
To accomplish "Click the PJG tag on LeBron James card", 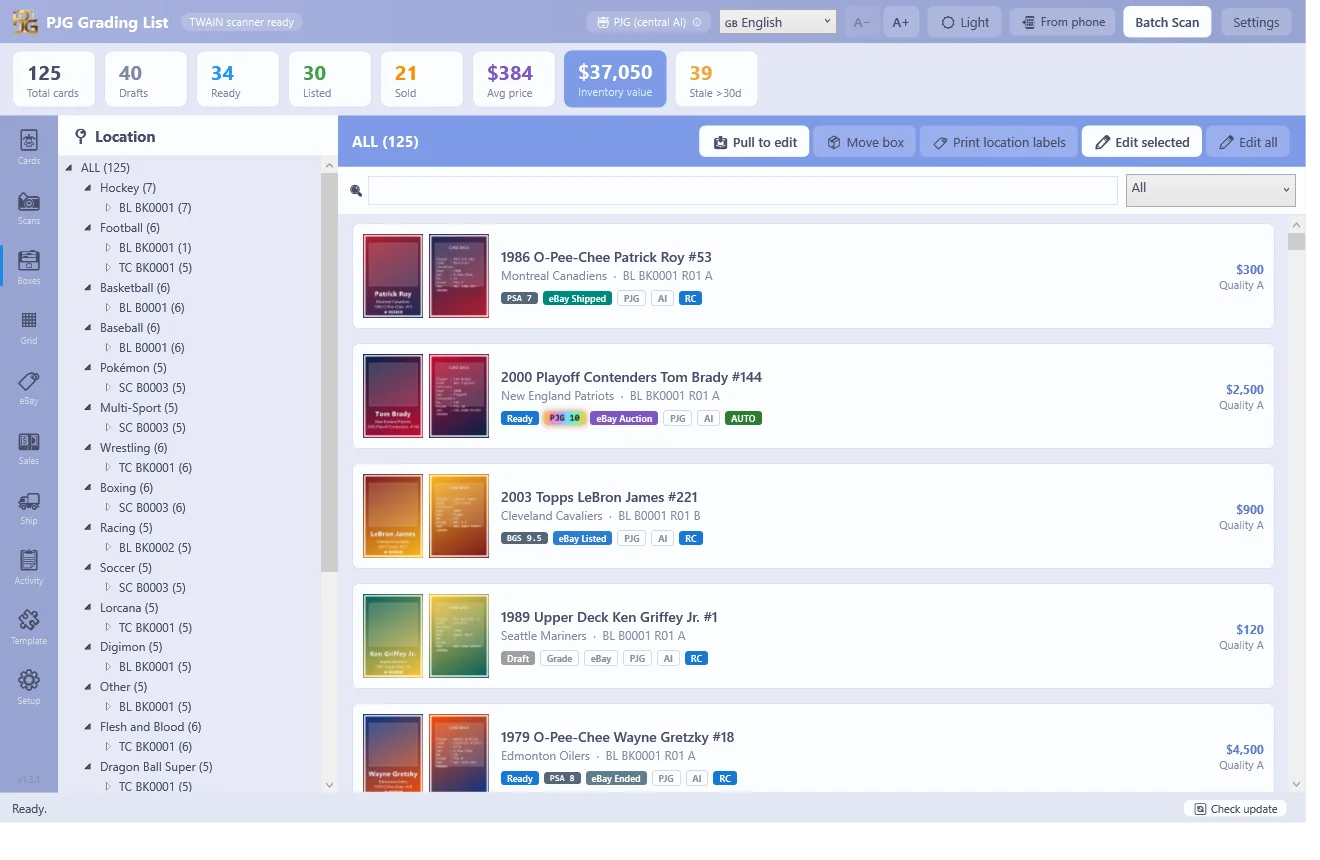I will coord(631,538).
